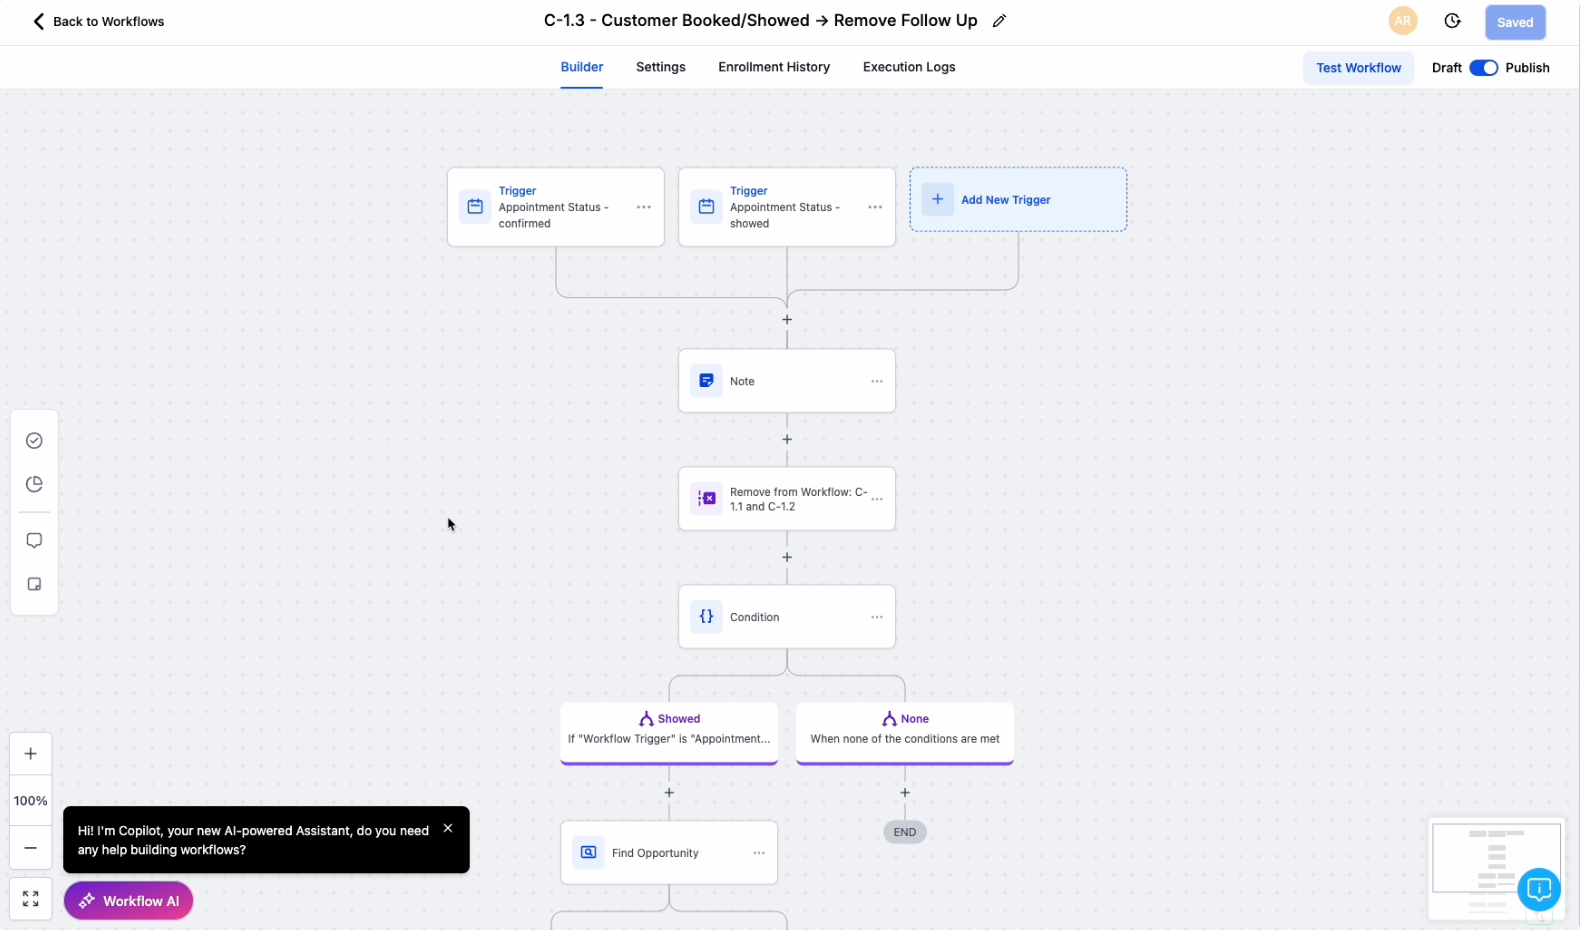Launch the Workflow AI button
This screenshot has height=930, width=1580.
(128, 901)
